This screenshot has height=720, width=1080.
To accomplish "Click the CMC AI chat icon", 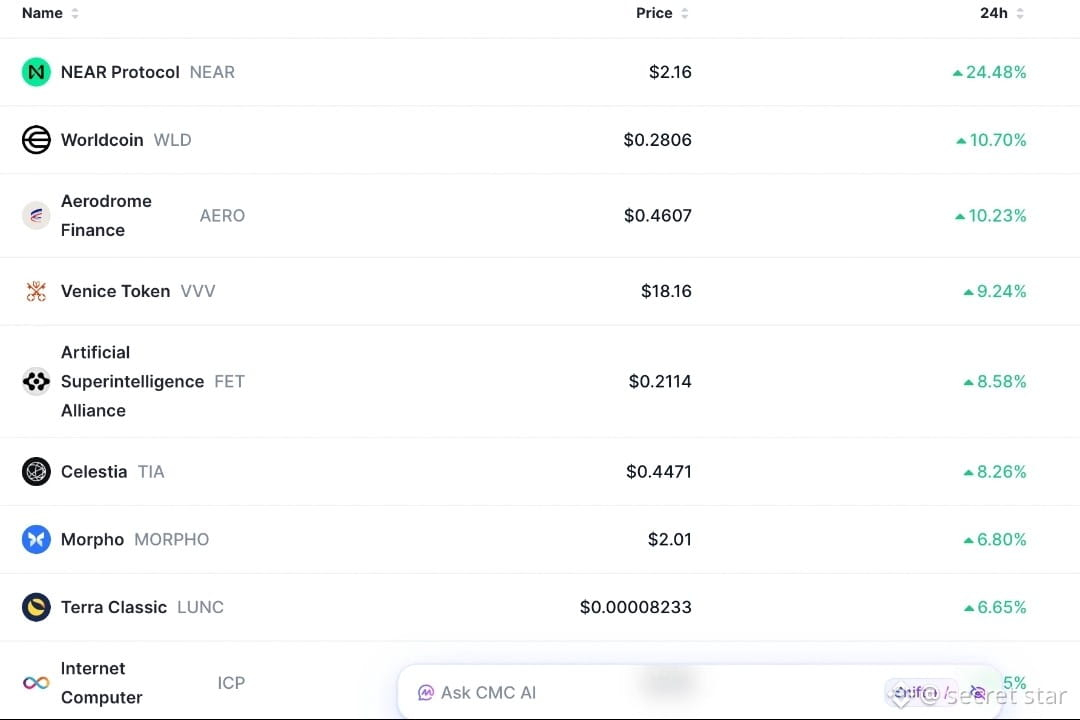I will coord(426,692).
